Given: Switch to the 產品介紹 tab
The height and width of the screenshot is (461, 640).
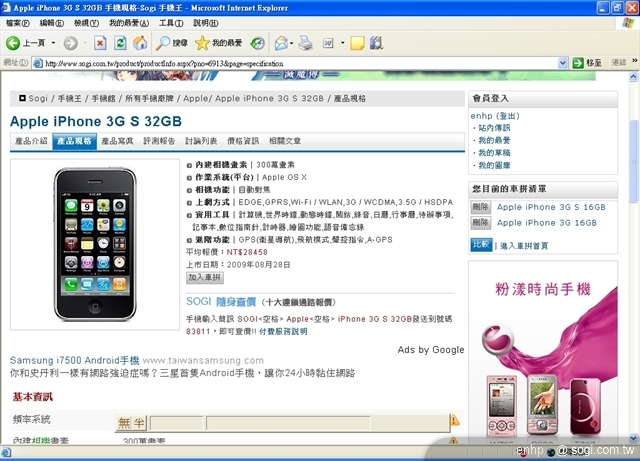Looking at the screenshot, I should pos(31,141).
